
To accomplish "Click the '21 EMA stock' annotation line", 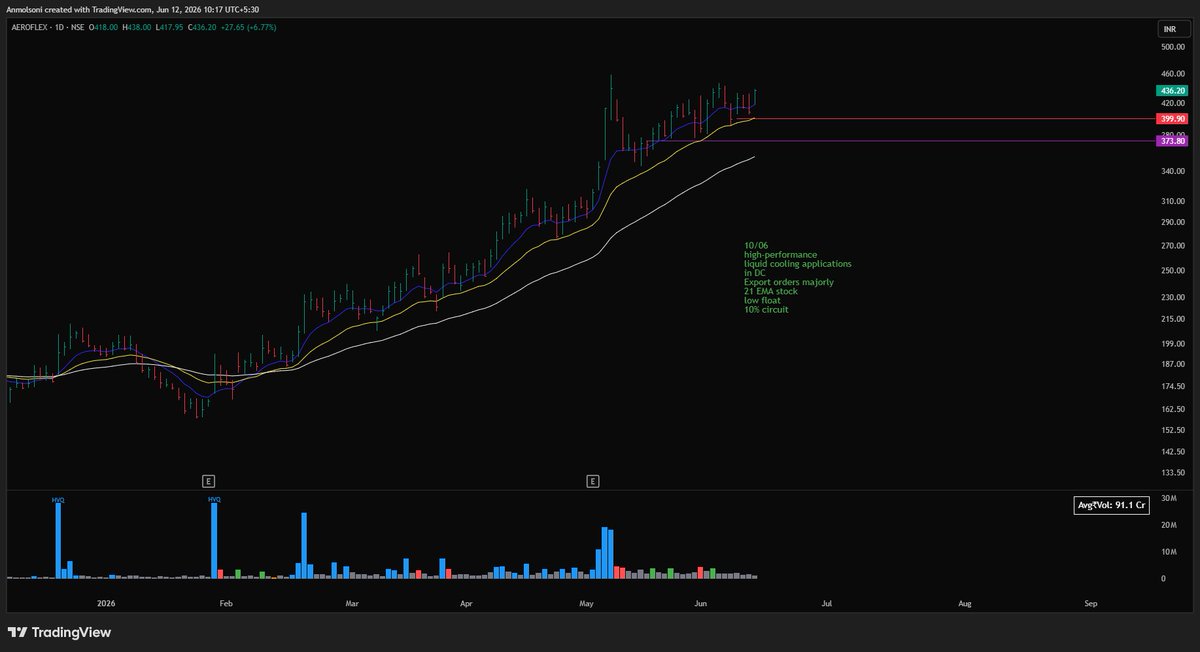I will (x=770, y=291).
